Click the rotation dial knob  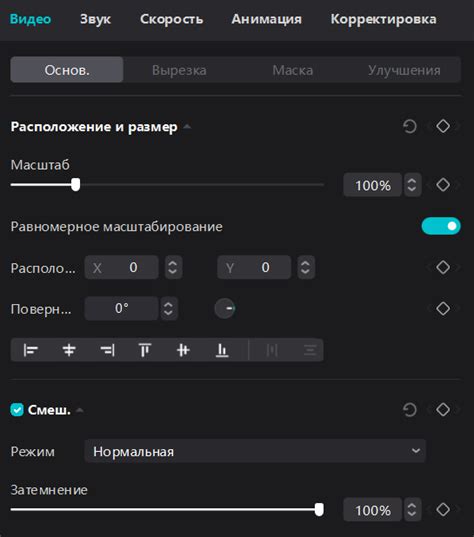coord(225,308)
